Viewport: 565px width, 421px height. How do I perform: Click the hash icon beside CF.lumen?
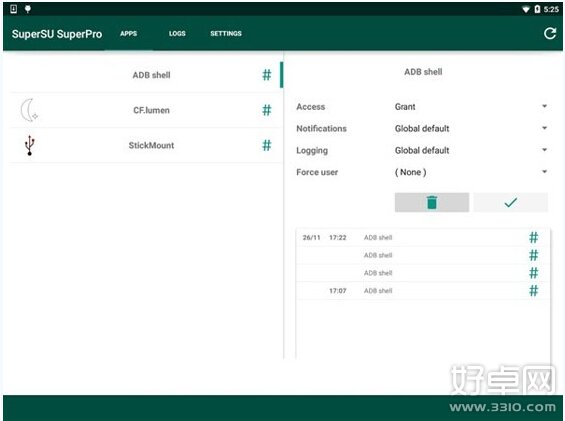(267, 110)
